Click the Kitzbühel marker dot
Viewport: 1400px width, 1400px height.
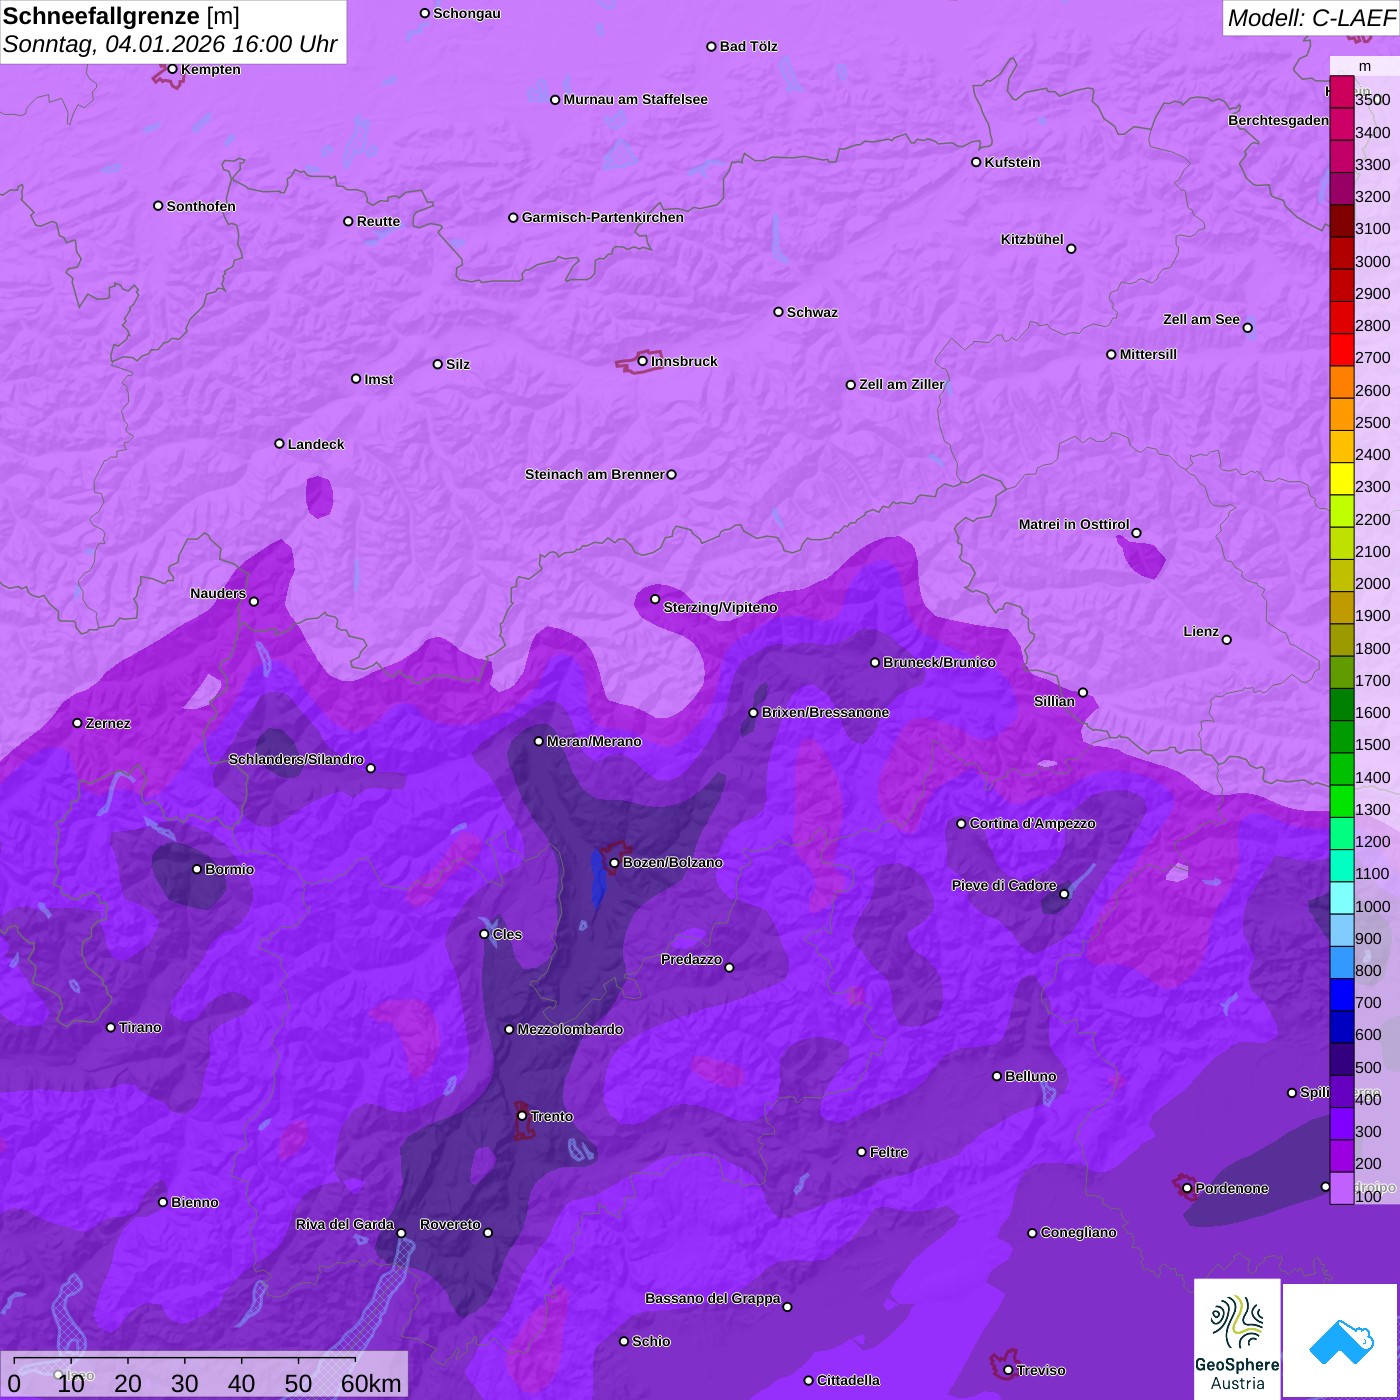(x=1071, y=249)
